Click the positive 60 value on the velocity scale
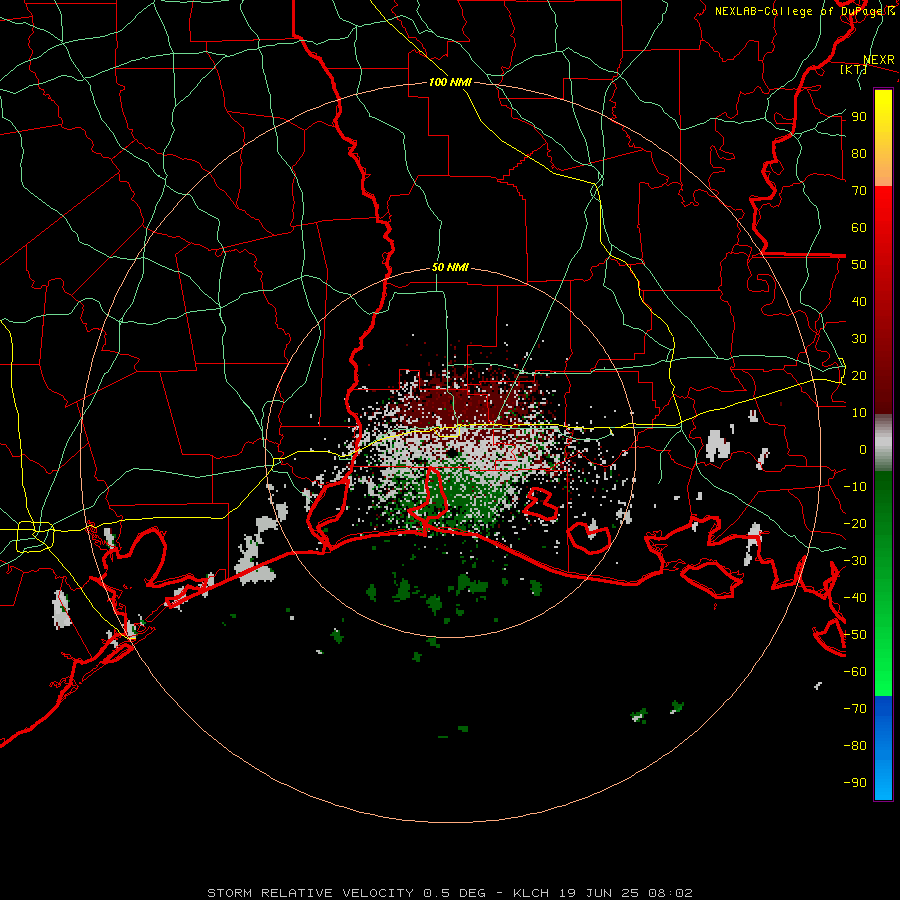The height and width of the screenshot is (900, 900). 859,227
